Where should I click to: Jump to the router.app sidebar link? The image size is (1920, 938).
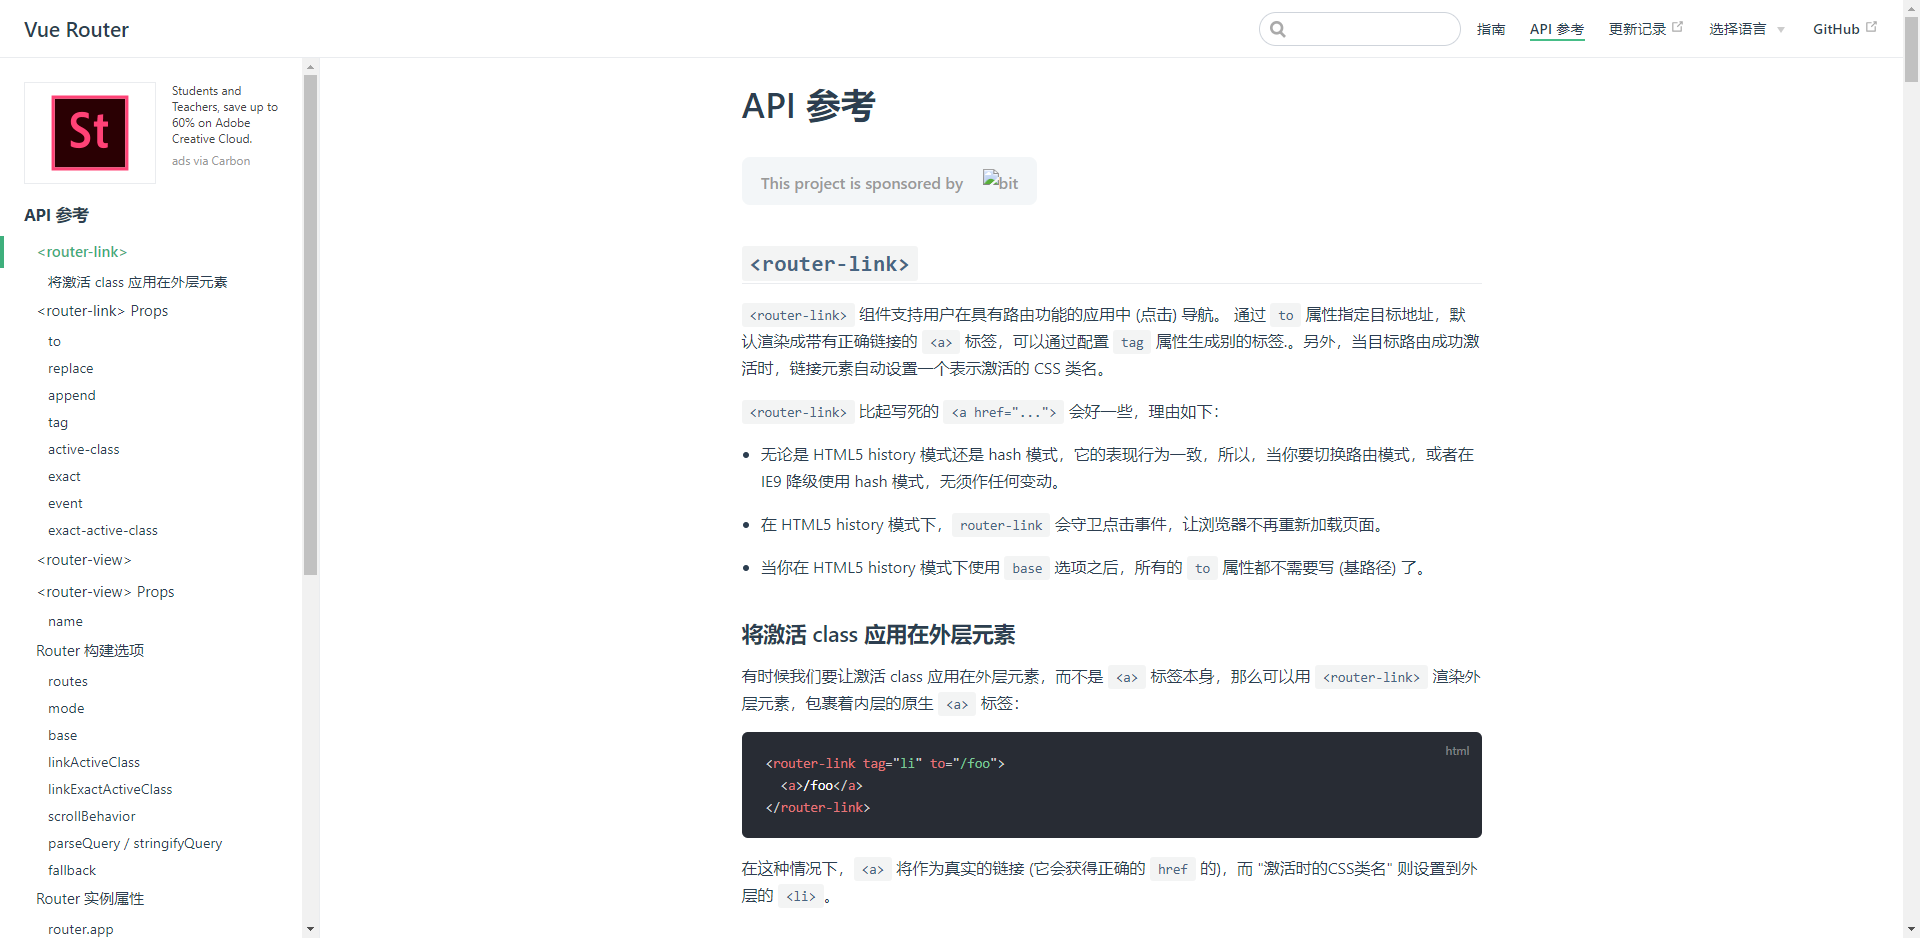[x=81, y=929]
